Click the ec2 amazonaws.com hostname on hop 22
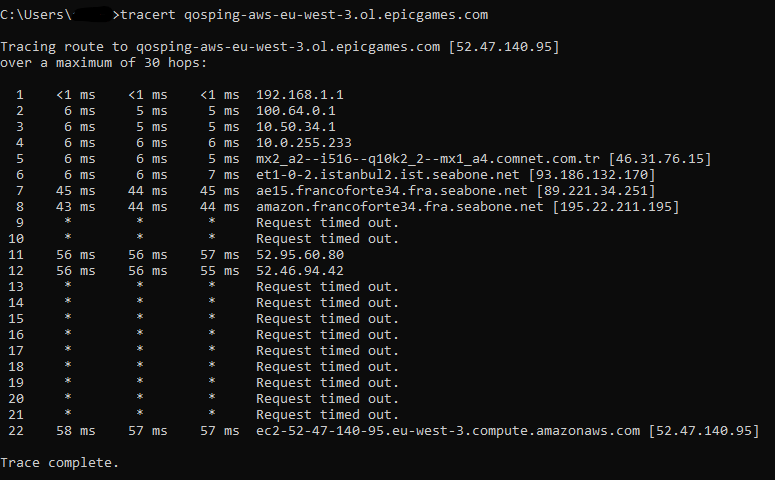This screenshot has width=775, height=480. coord(448,431)
